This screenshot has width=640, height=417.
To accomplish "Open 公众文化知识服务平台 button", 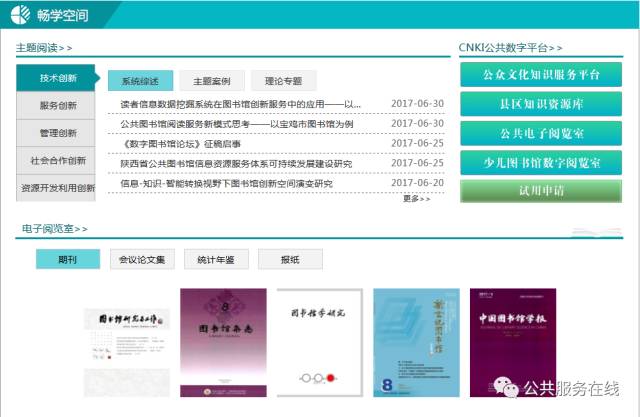I will tap(541, 75).
